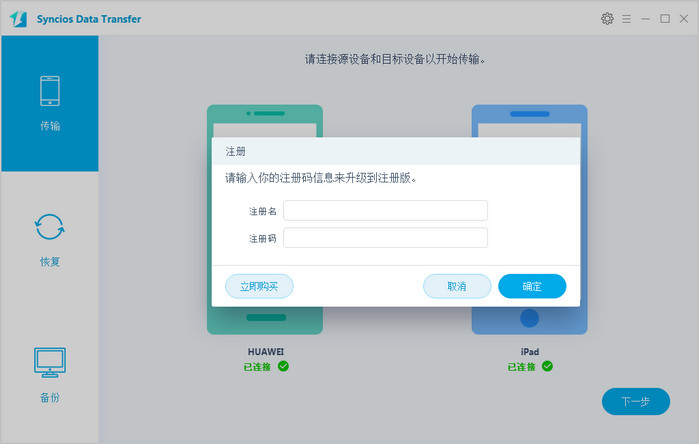
Task: Confirm registration with 确定 button
Action: 532,286
